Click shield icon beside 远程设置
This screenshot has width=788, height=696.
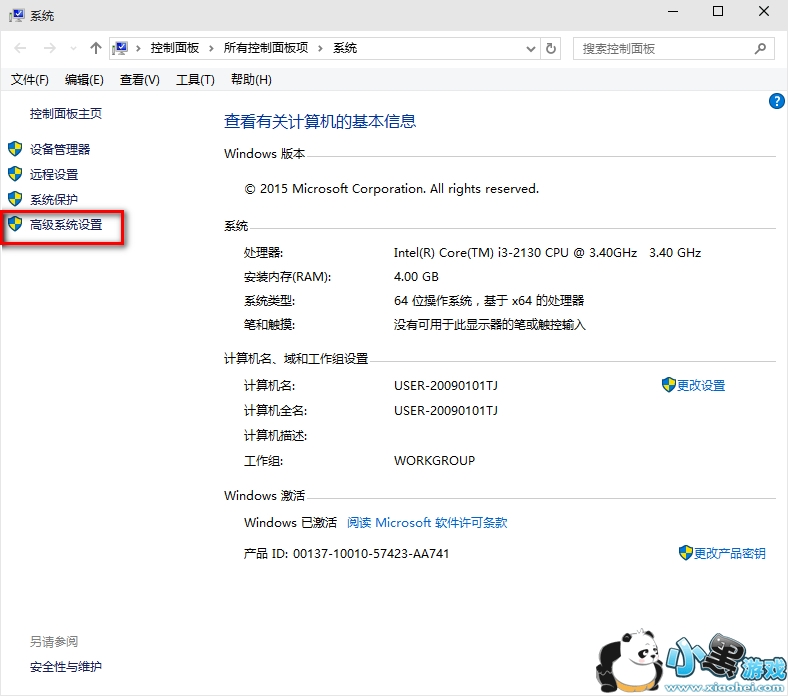15,174
